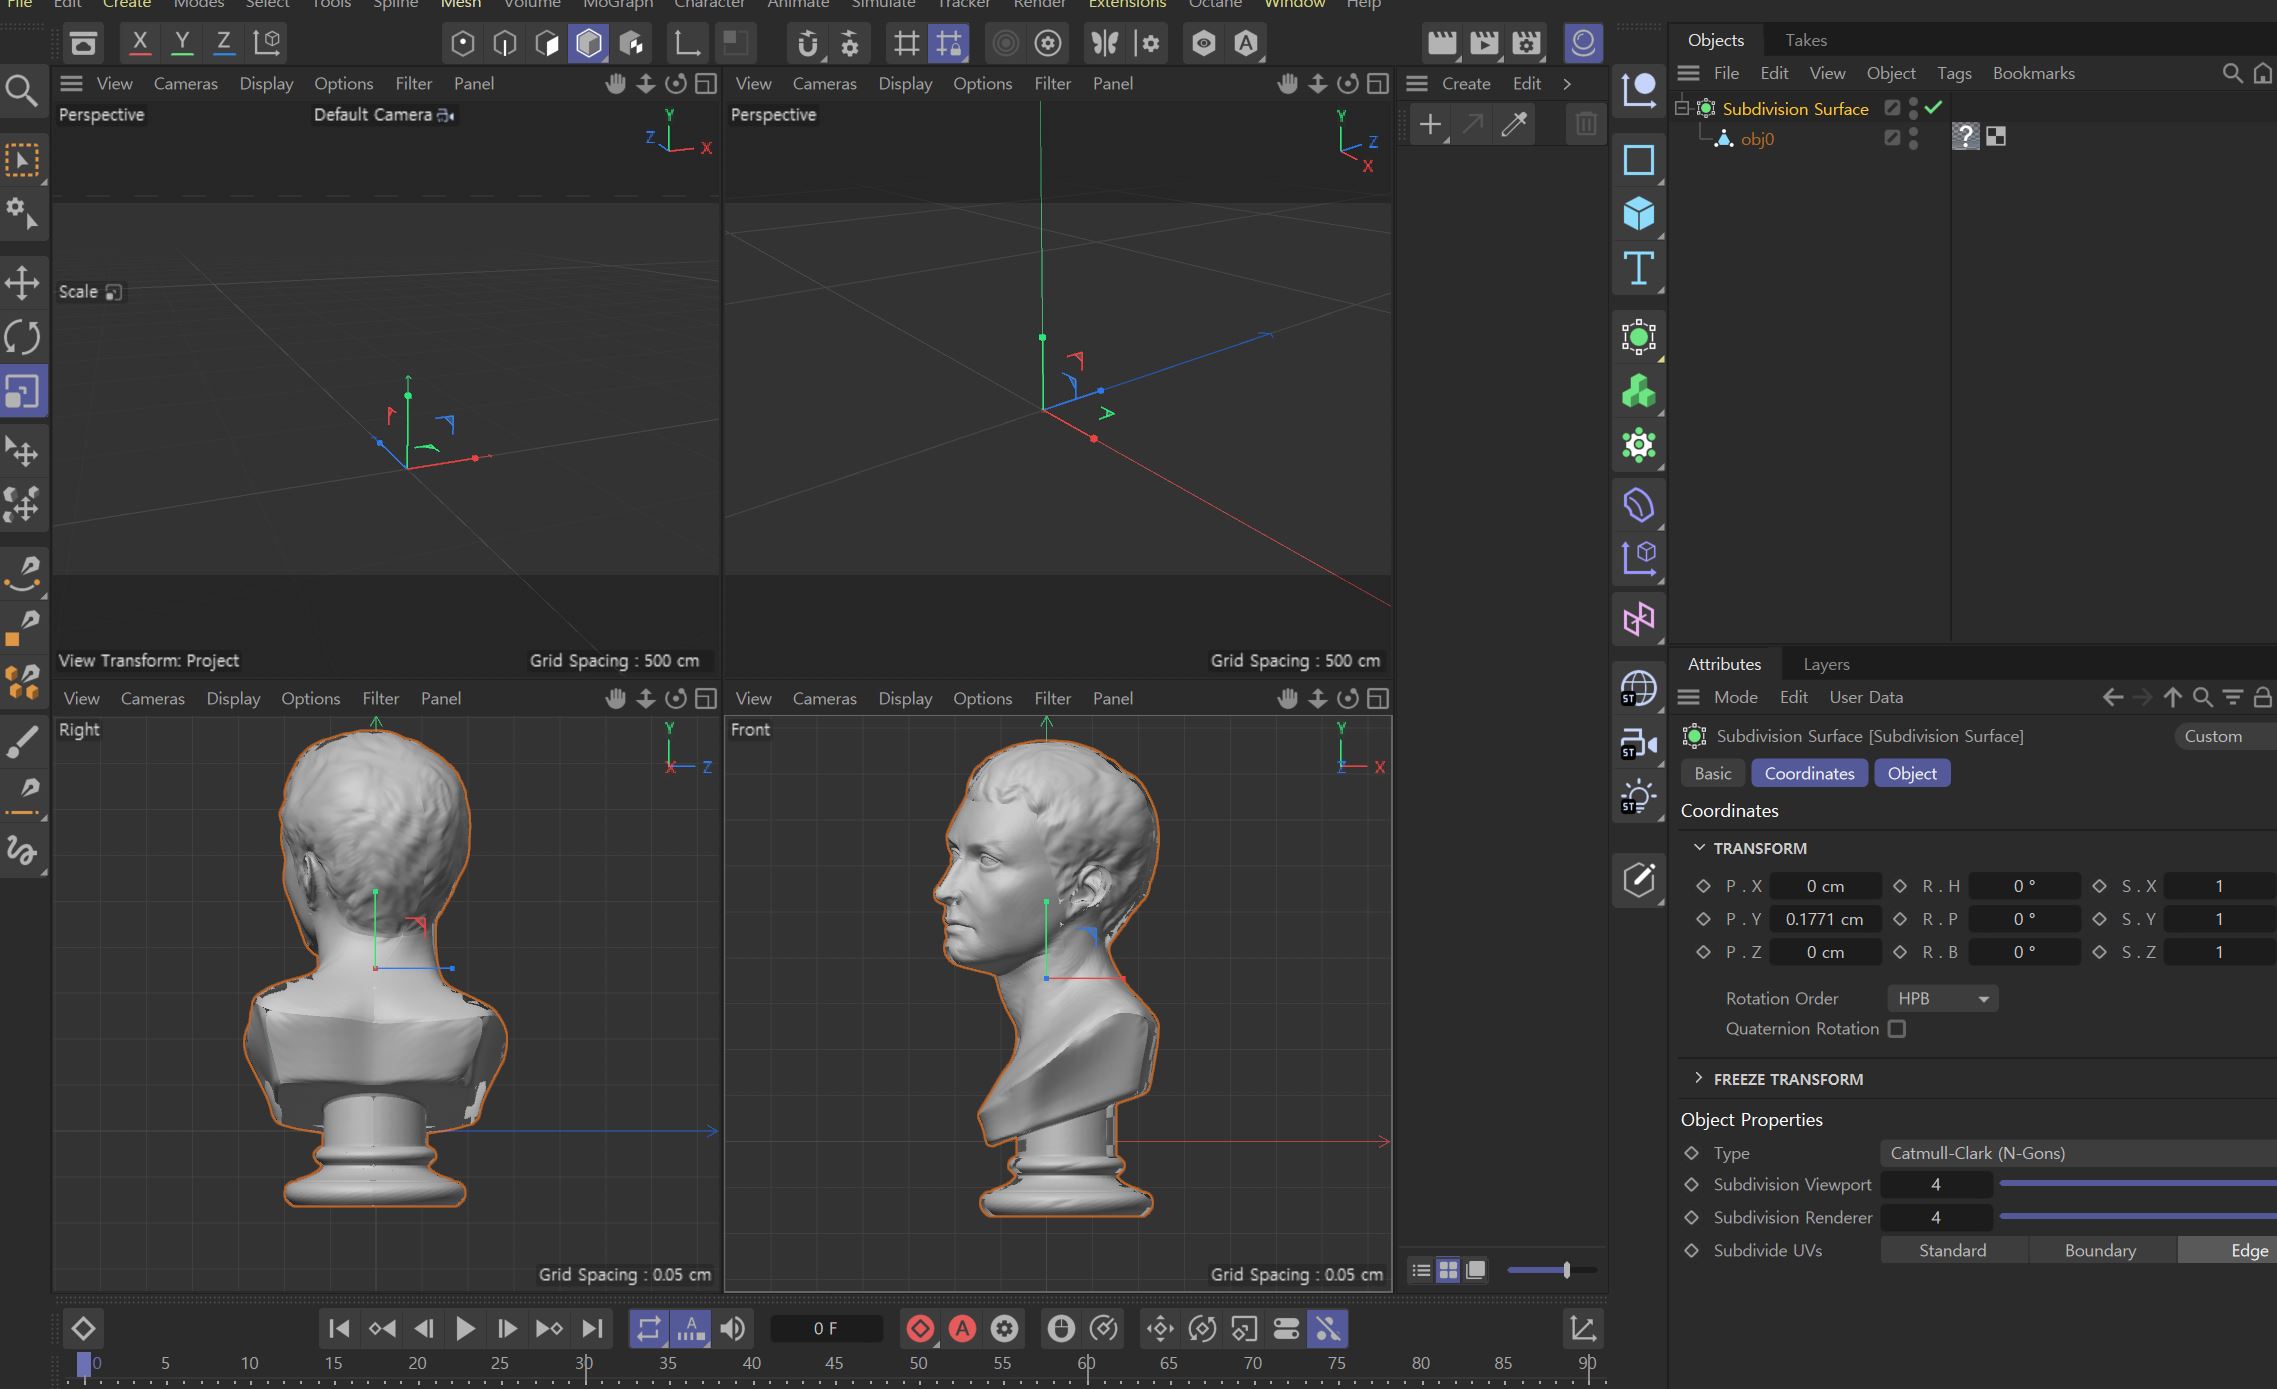Add a Camera object icon
Viewport: 2277px width, 1389px height.
coord(1638,743)
